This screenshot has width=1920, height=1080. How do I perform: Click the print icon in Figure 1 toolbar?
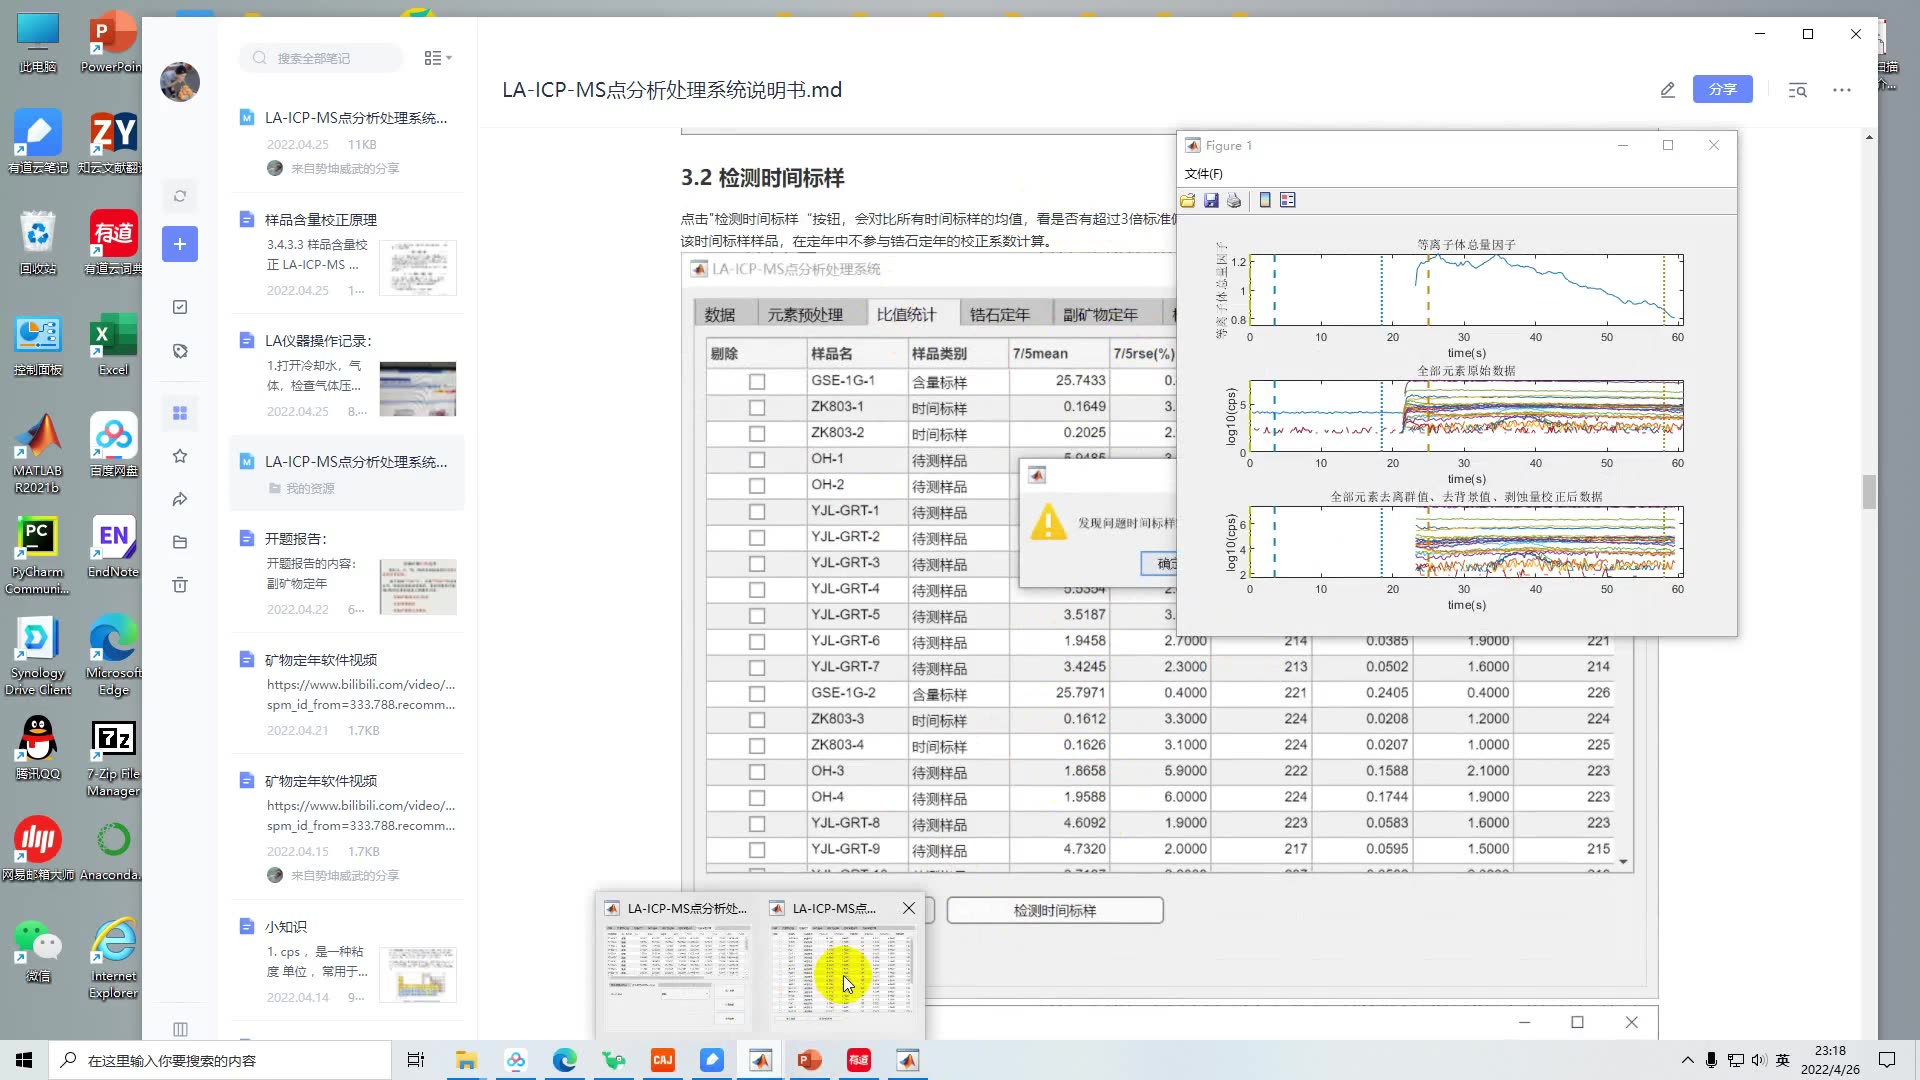point(1234,201)
